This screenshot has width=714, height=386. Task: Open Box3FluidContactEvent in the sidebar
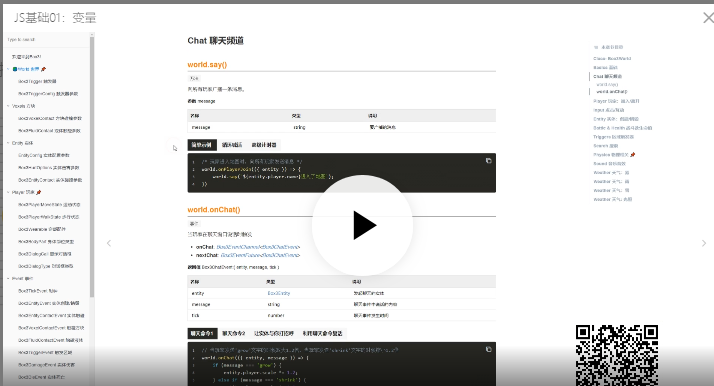(x=51, y=340)
